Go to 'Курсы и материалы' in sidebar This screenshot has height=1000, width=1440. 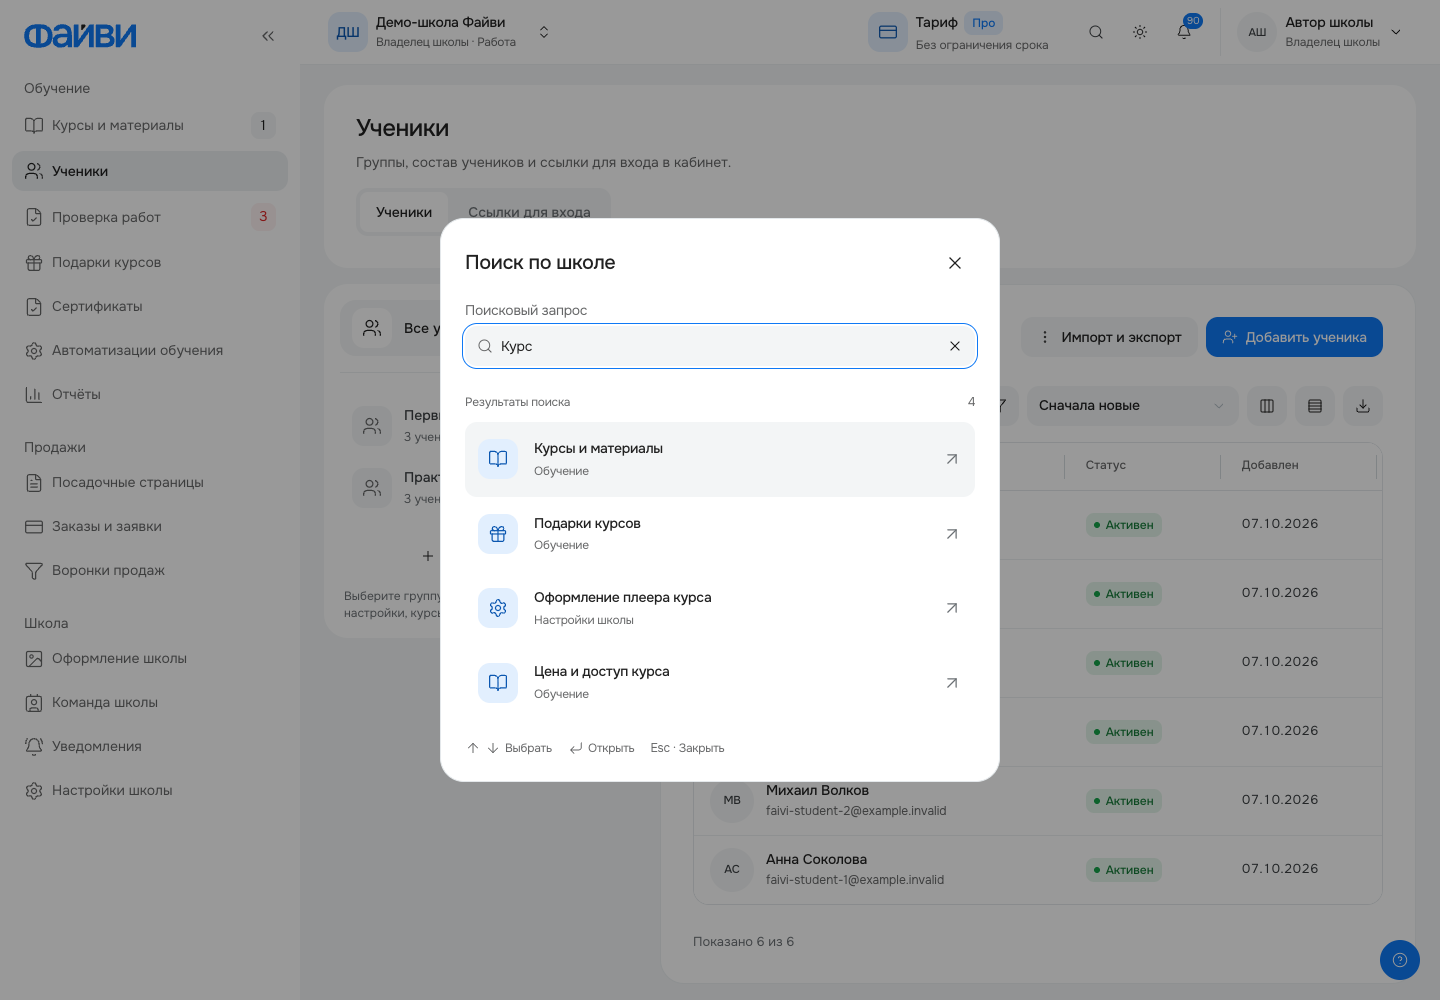[x=150, y=125]
